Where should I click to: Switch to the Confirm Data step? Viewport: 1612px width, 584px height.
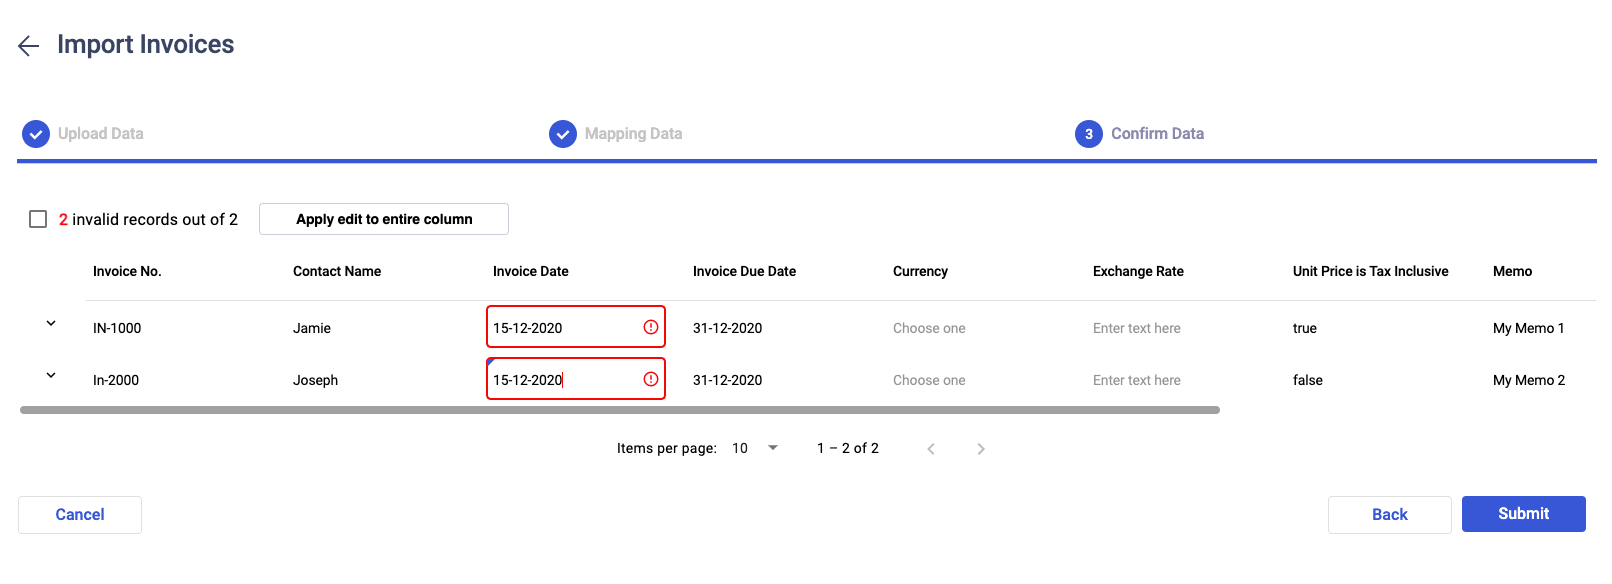(1157, 134)
